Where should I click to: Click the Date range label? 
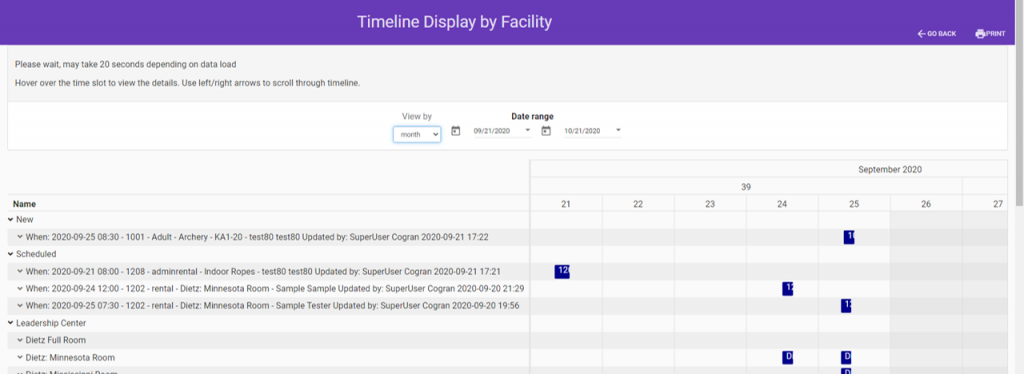pyautogui.click(x=532, y=116)
